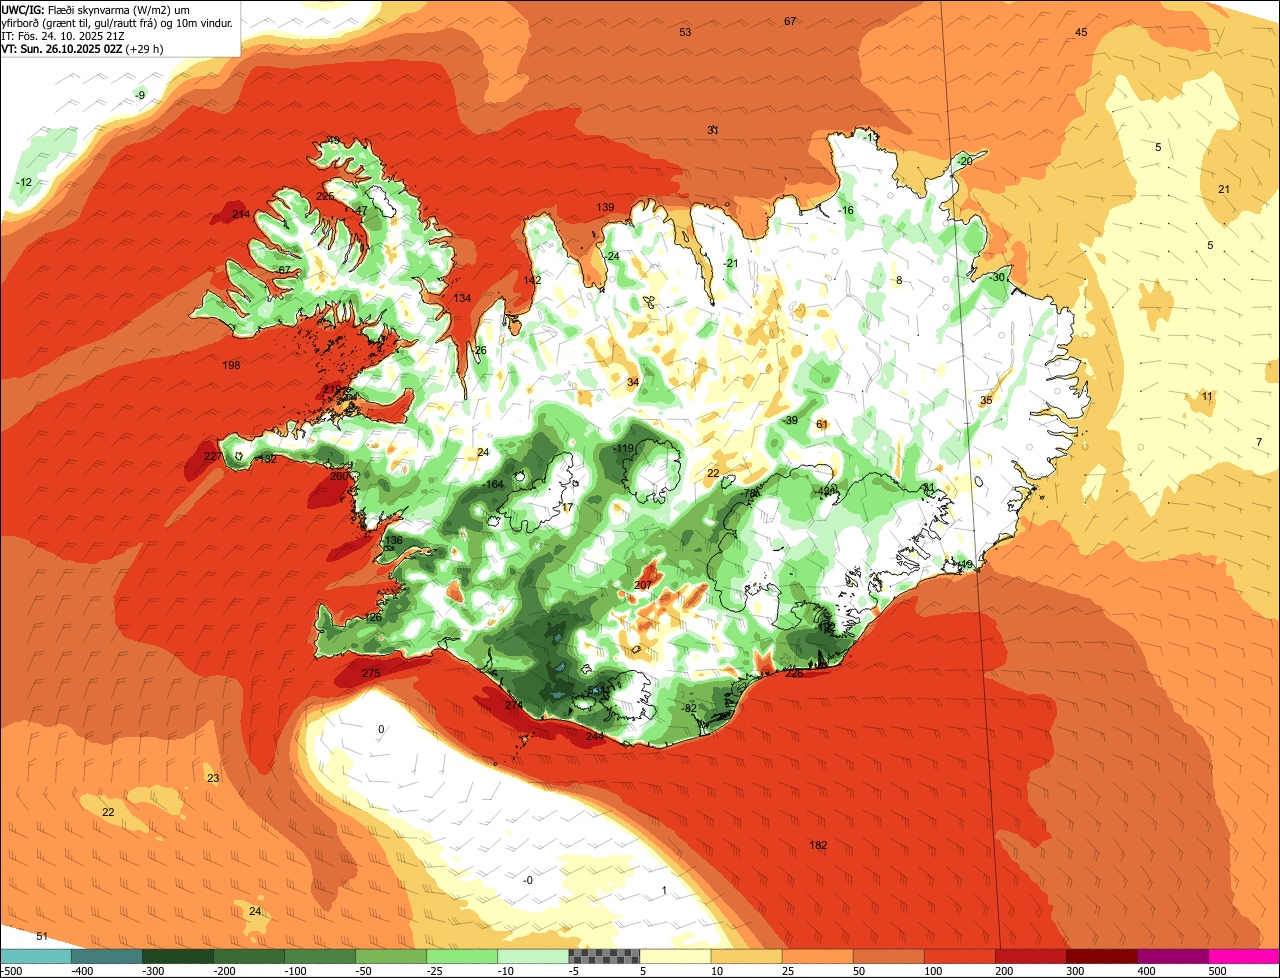
Task: Click the '67' value at top of map
Action: [x=790, y=21]
